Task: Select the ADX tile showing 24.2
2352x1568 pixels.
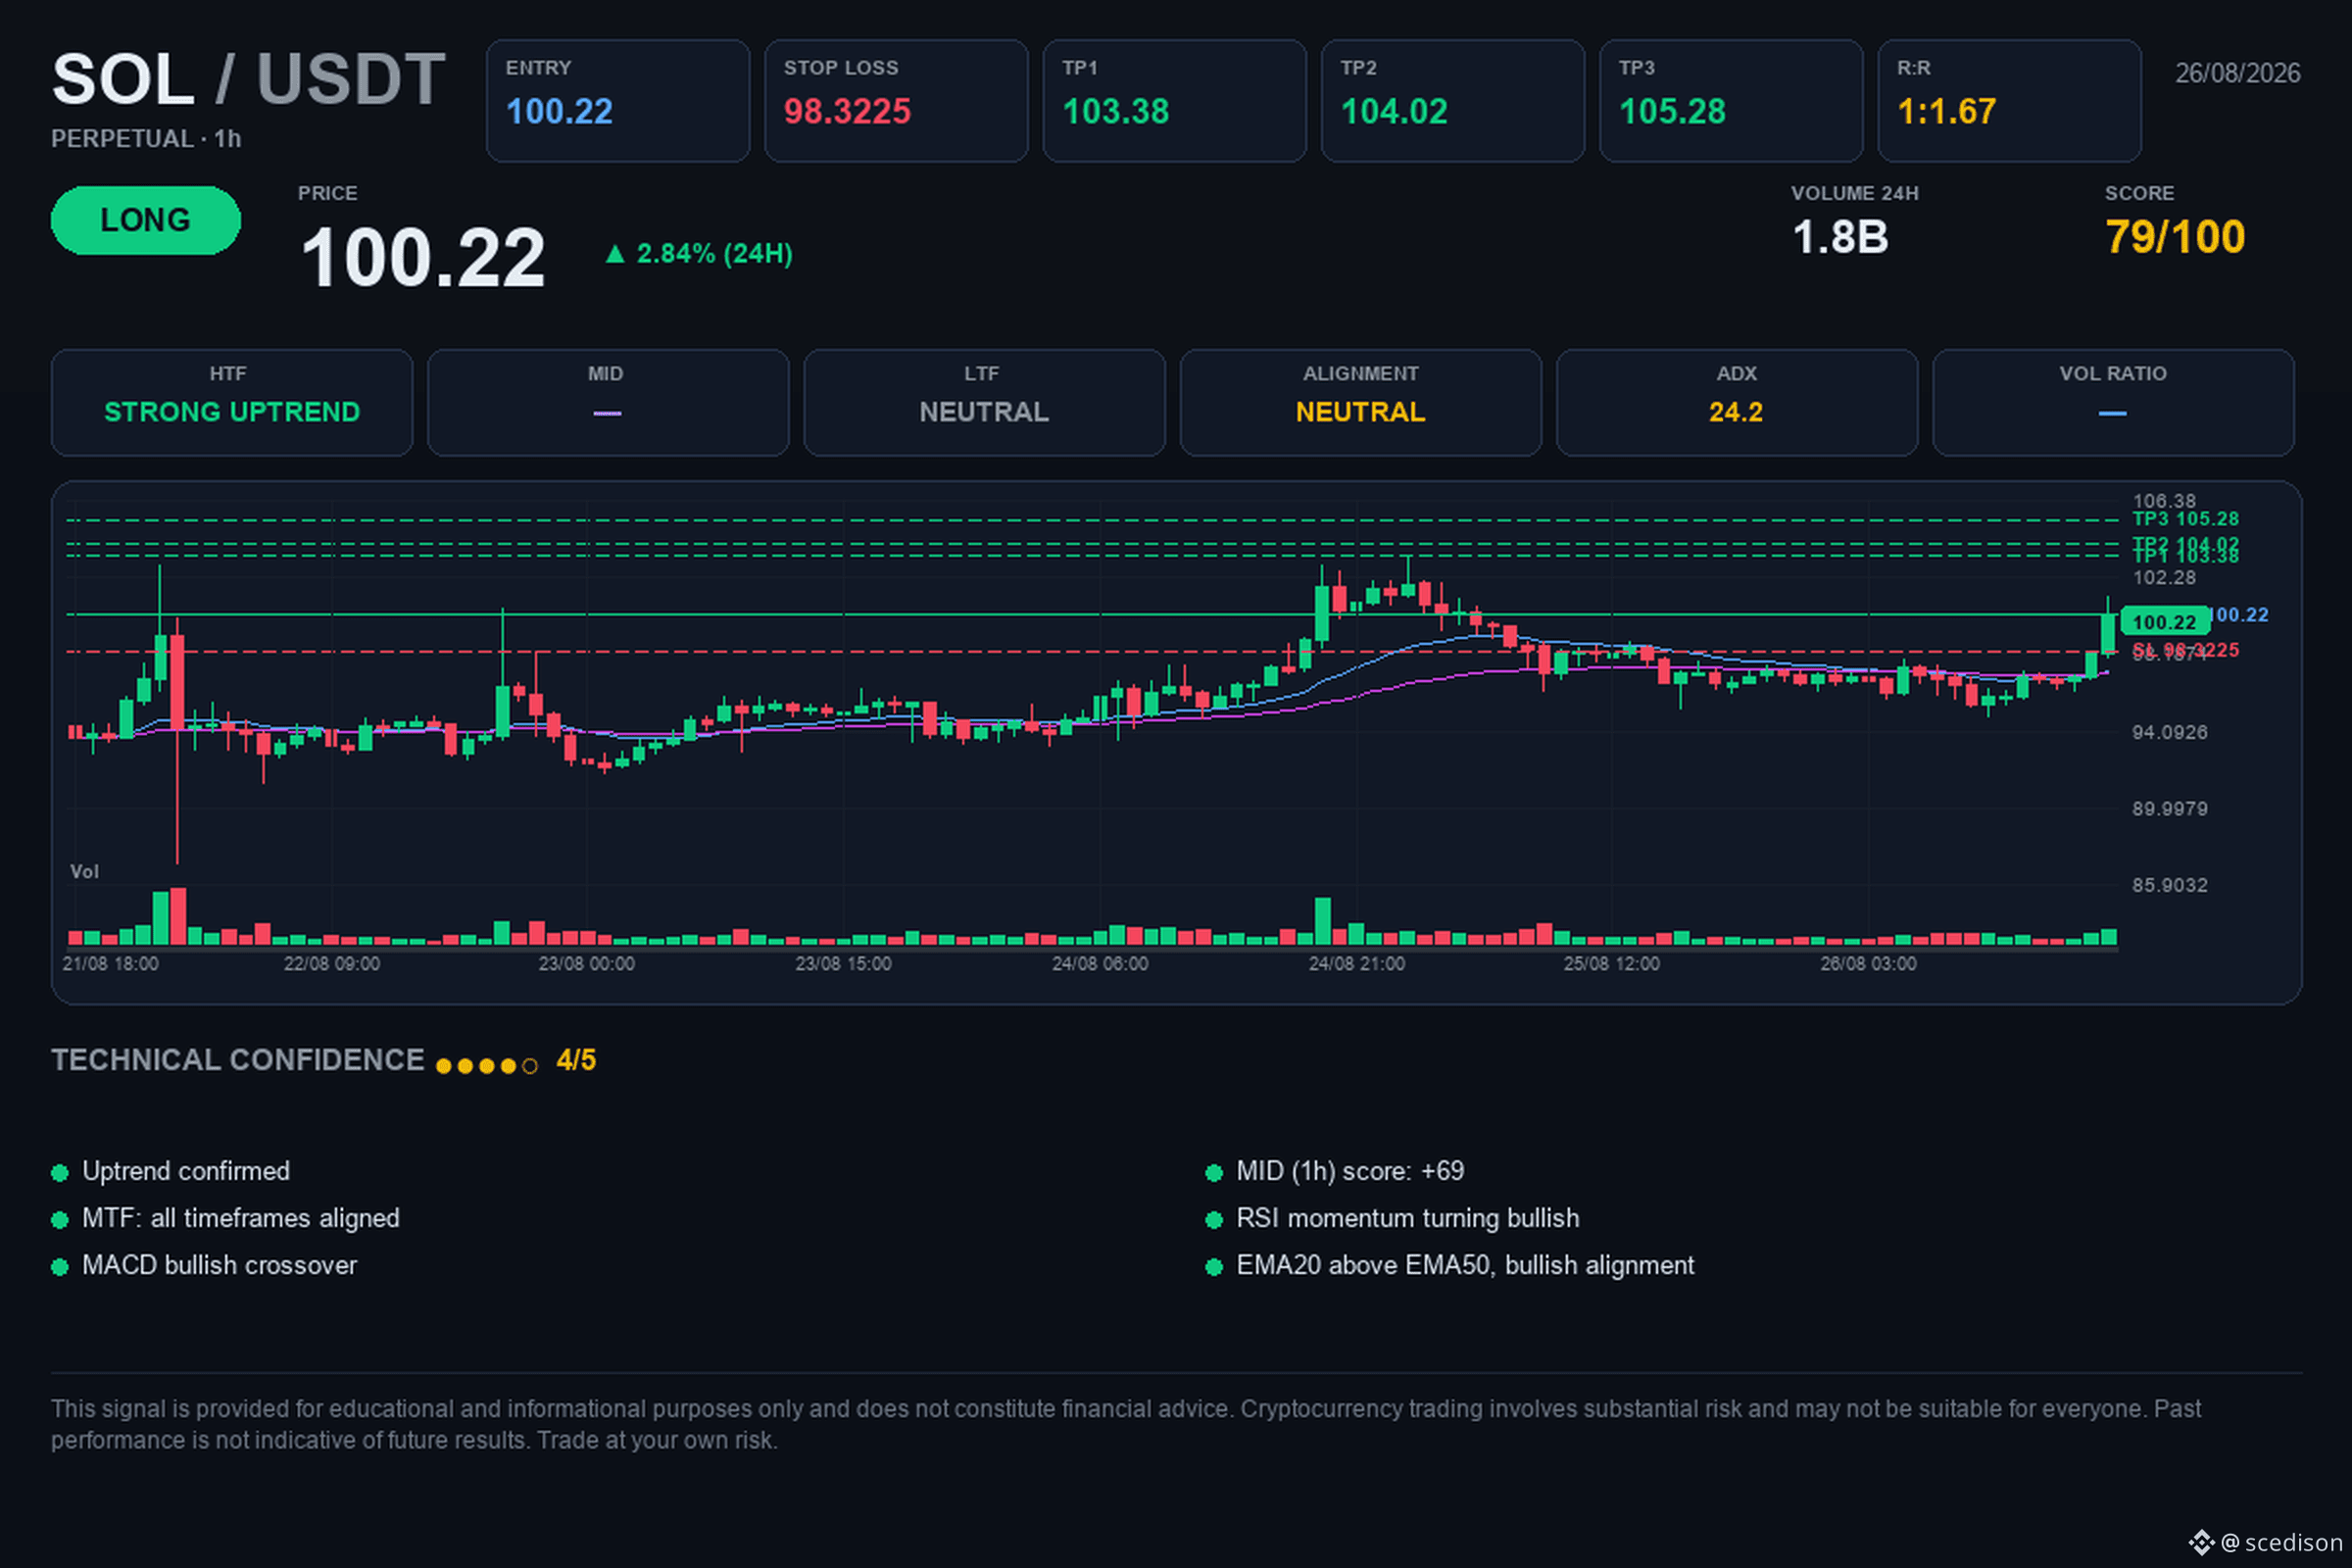Action: 1737,403
